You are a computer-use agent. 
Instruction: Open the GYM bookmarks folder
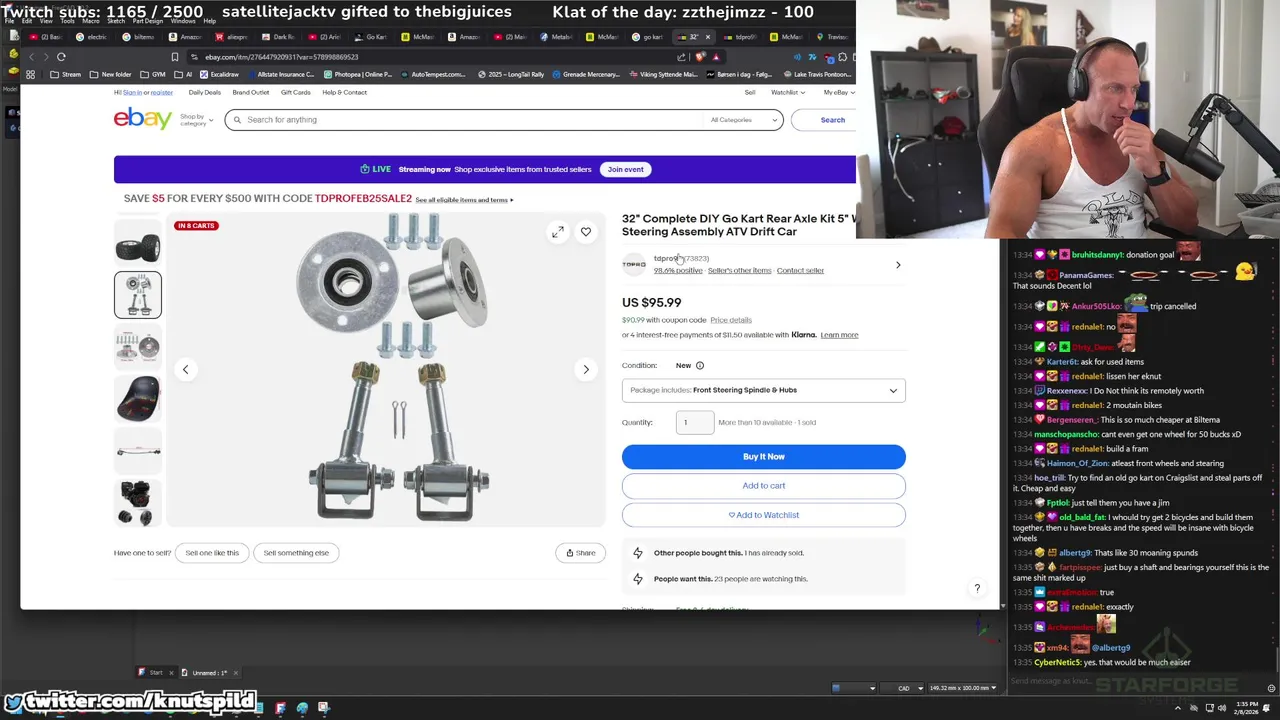(154, 74)
